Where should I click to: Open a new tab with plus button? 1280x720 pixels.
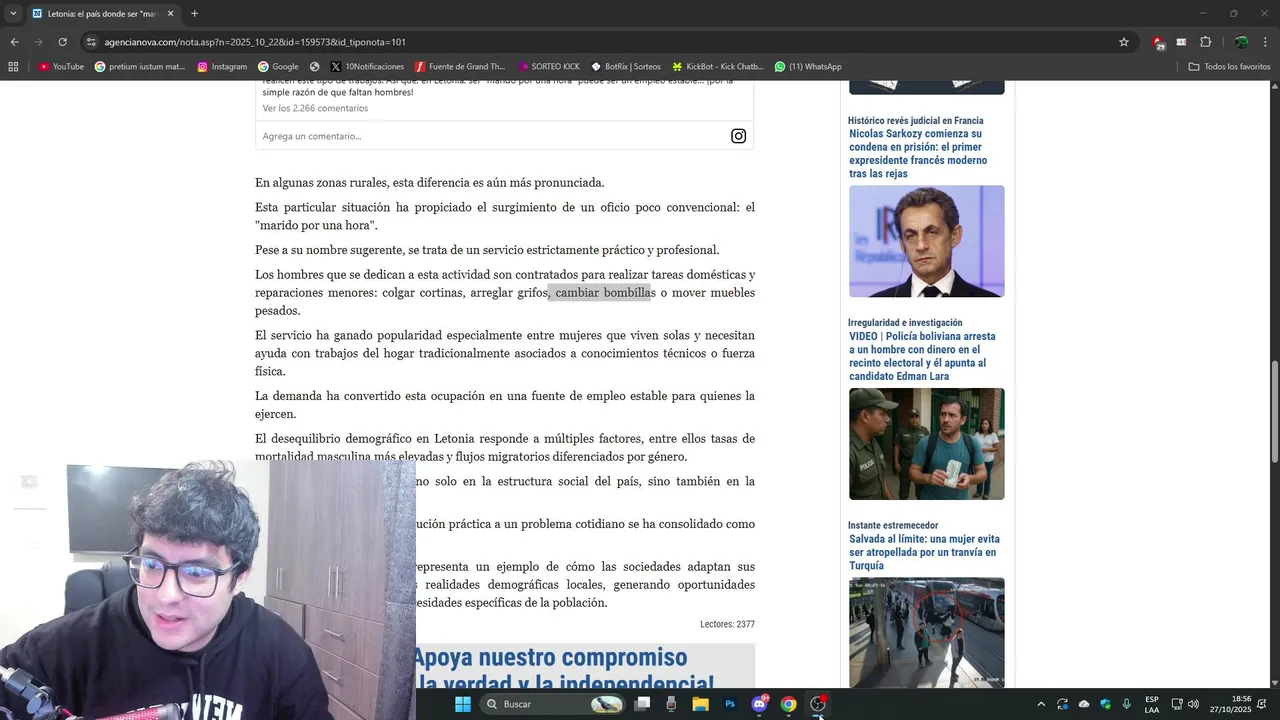click(194, 14)
